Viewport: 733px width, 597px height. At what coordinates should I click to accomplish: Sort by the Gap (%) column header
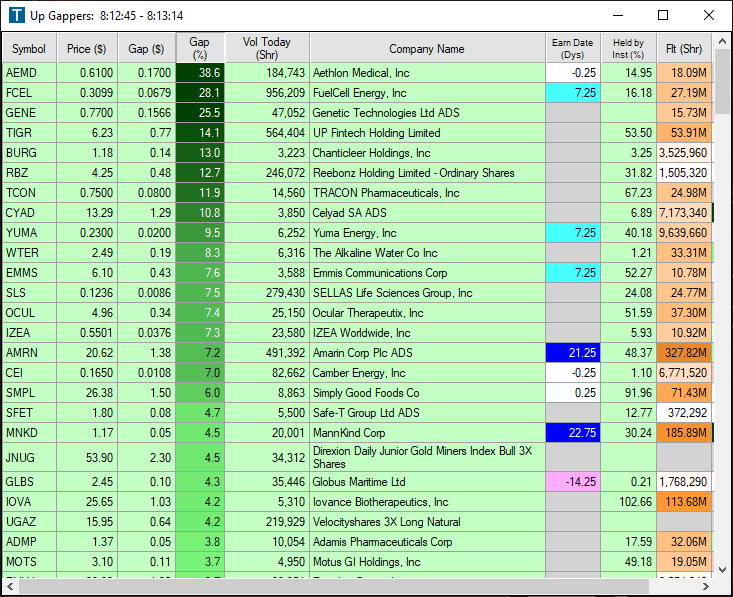pos(200,48)
